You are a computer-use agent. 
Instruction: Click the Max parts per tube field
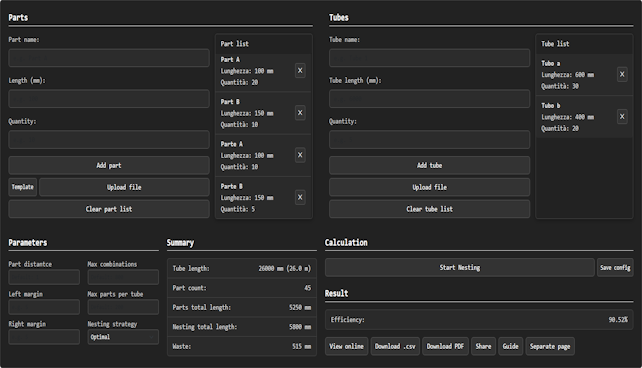coord(123,307)
